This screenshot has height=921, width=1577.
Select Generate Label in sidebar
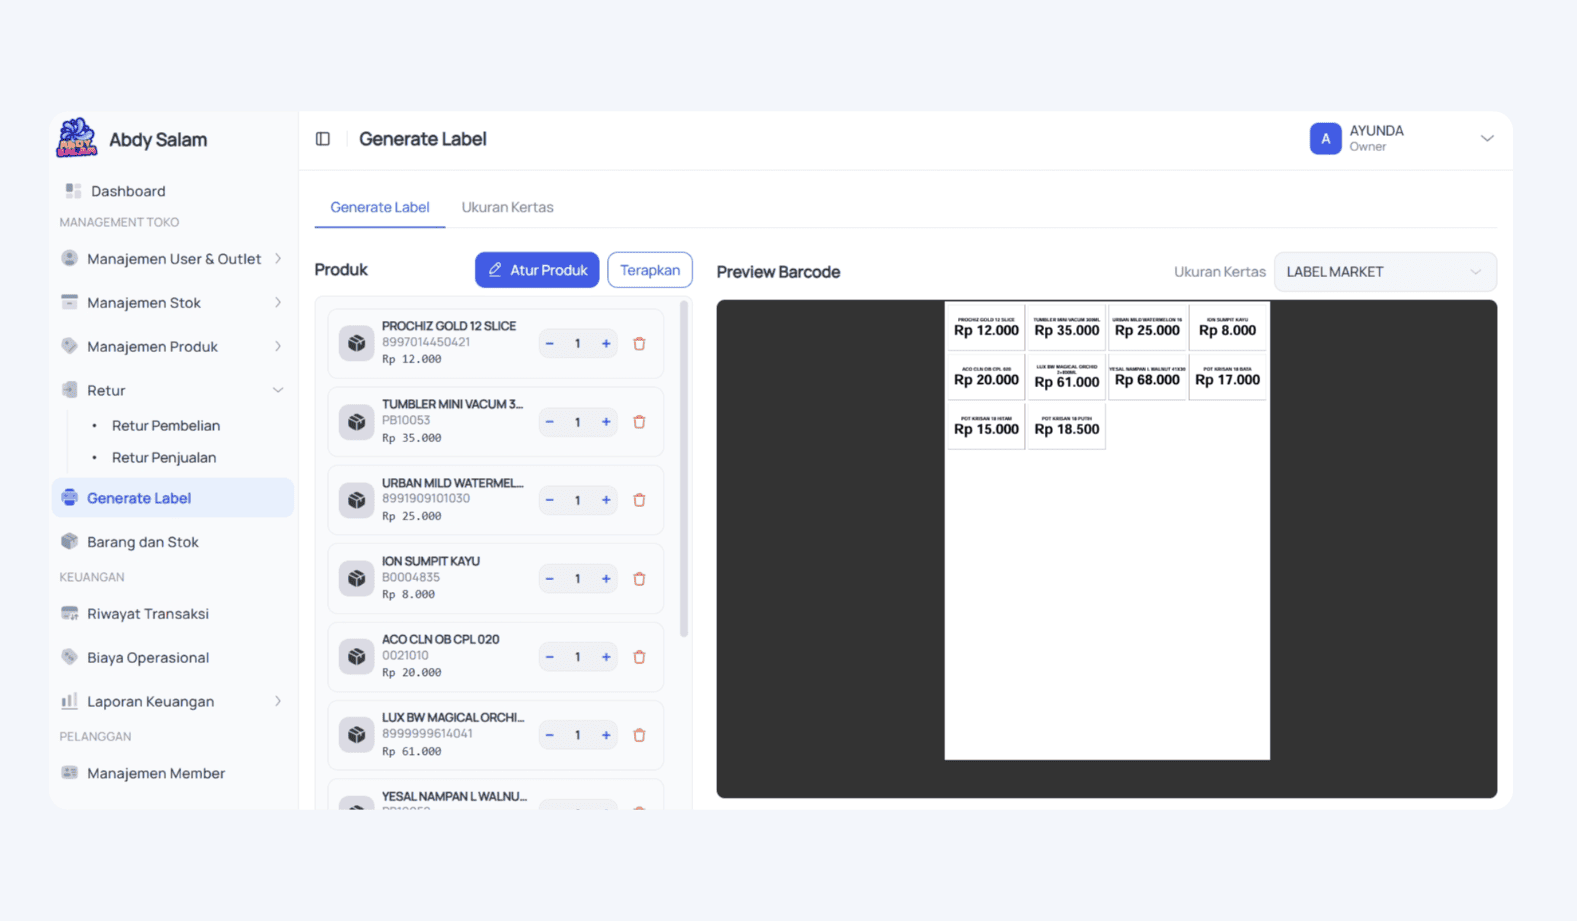click(172, 498)
